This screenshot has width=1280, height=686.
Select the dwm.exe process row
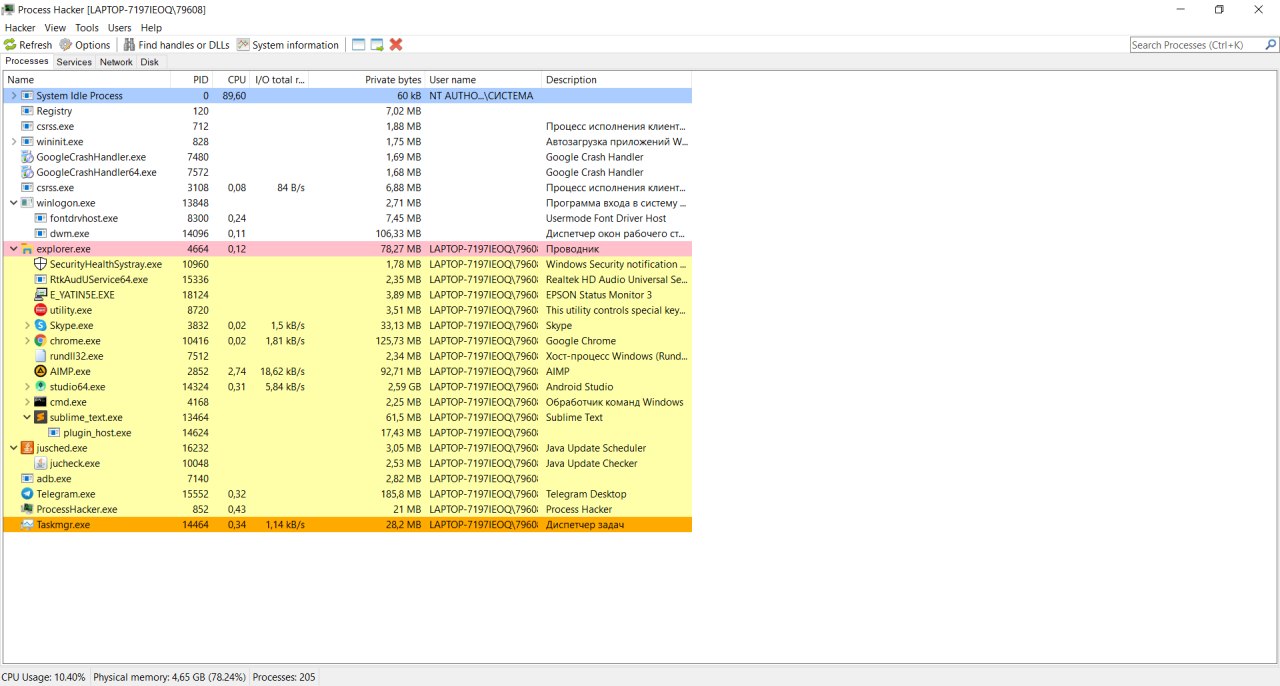(347, 233)
